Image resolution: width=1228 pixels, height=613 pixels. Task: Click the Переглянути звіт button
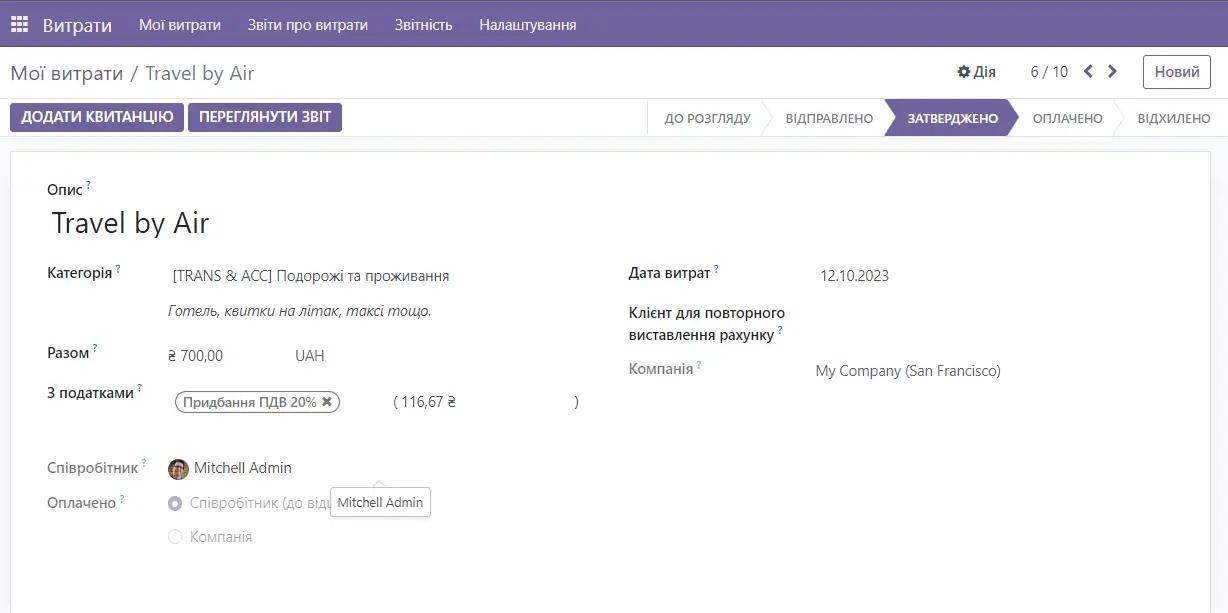coord(265,117)
